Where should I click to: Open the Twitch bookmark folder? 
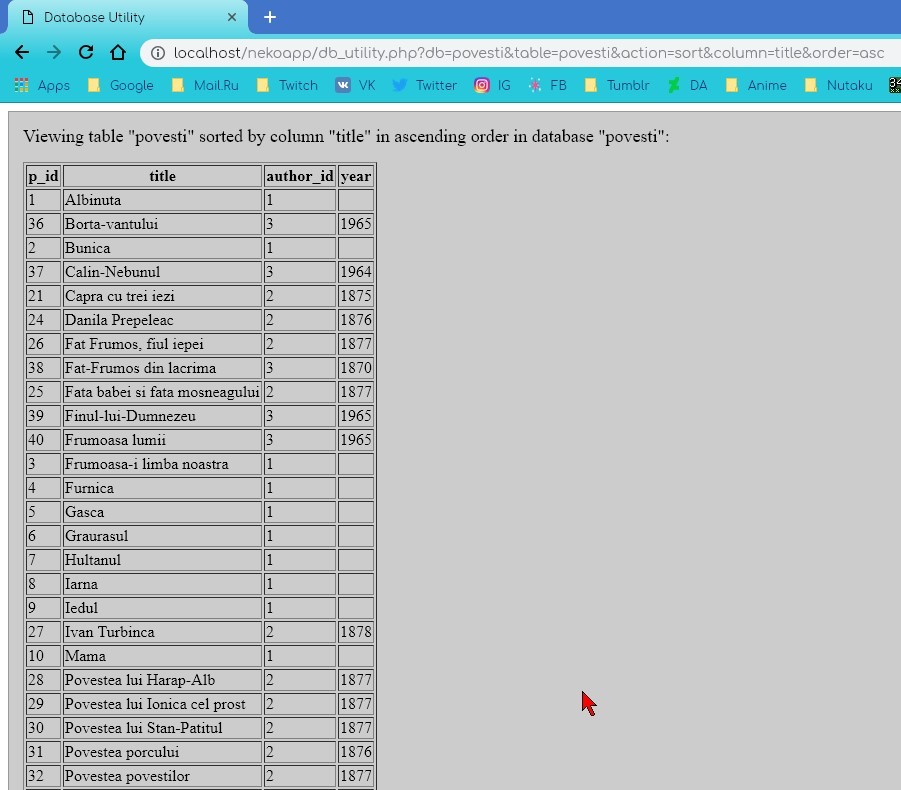[x=287, y=86]
